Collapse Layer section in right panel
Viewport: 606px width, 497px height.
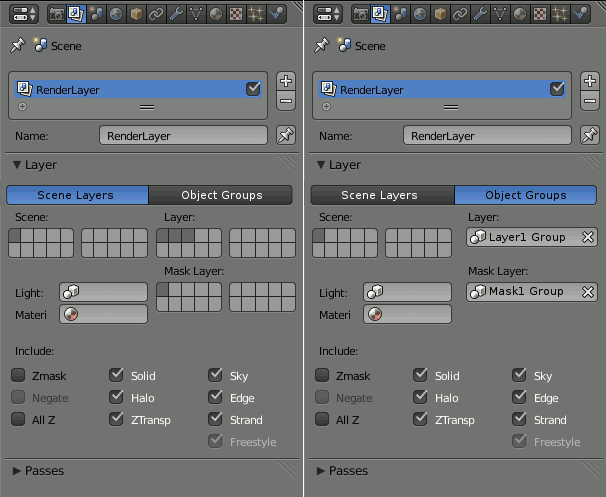click(320, 165)
